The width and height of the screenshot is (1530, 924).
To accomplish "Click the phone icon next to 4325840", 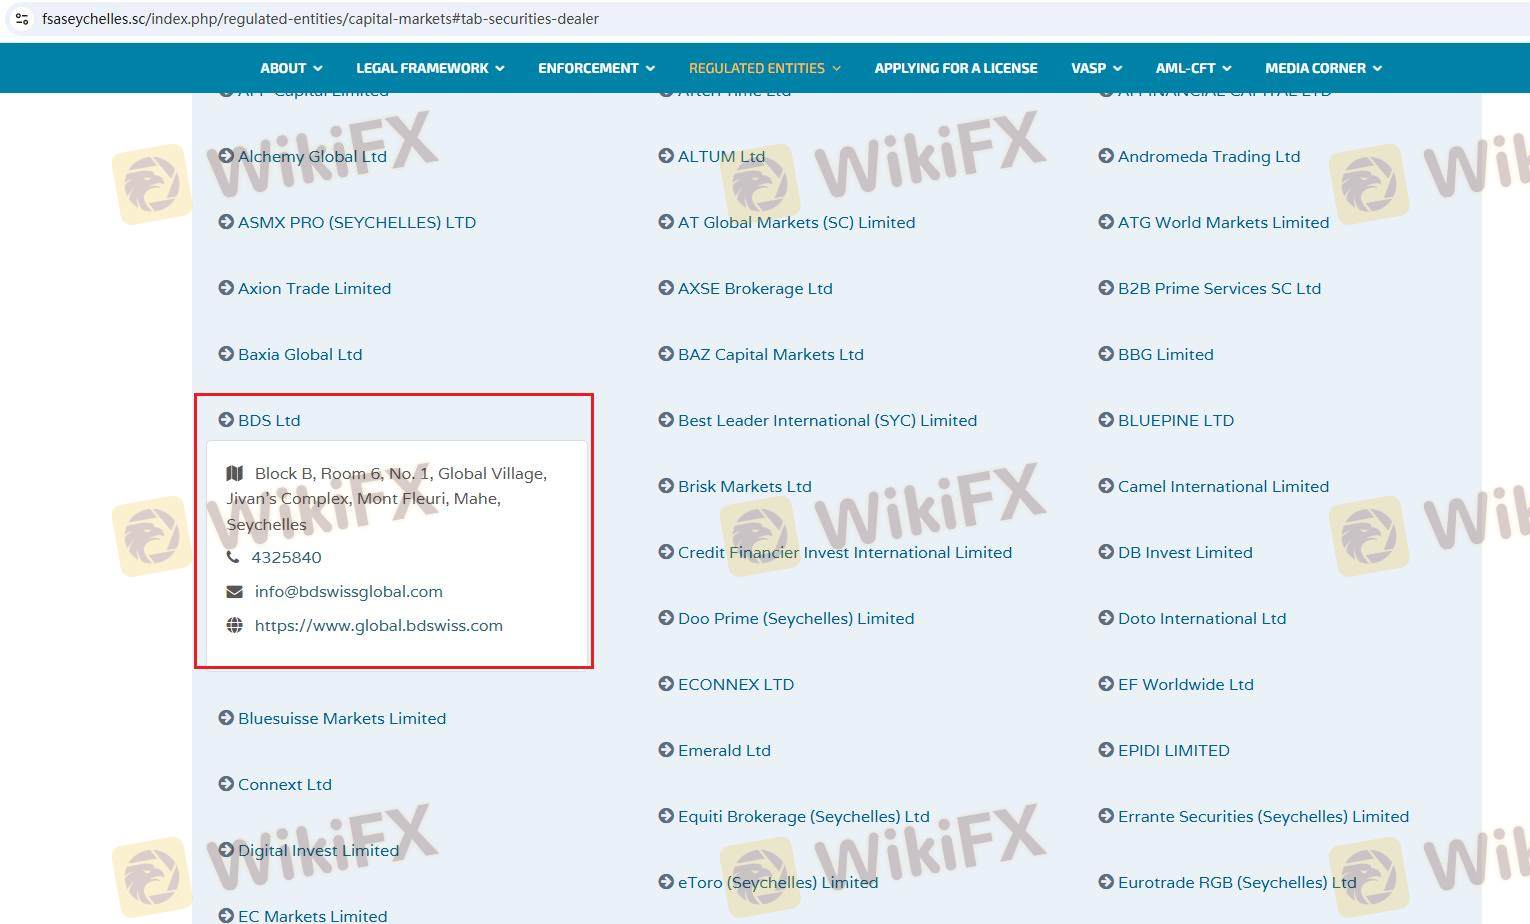I will coord(233,557).
